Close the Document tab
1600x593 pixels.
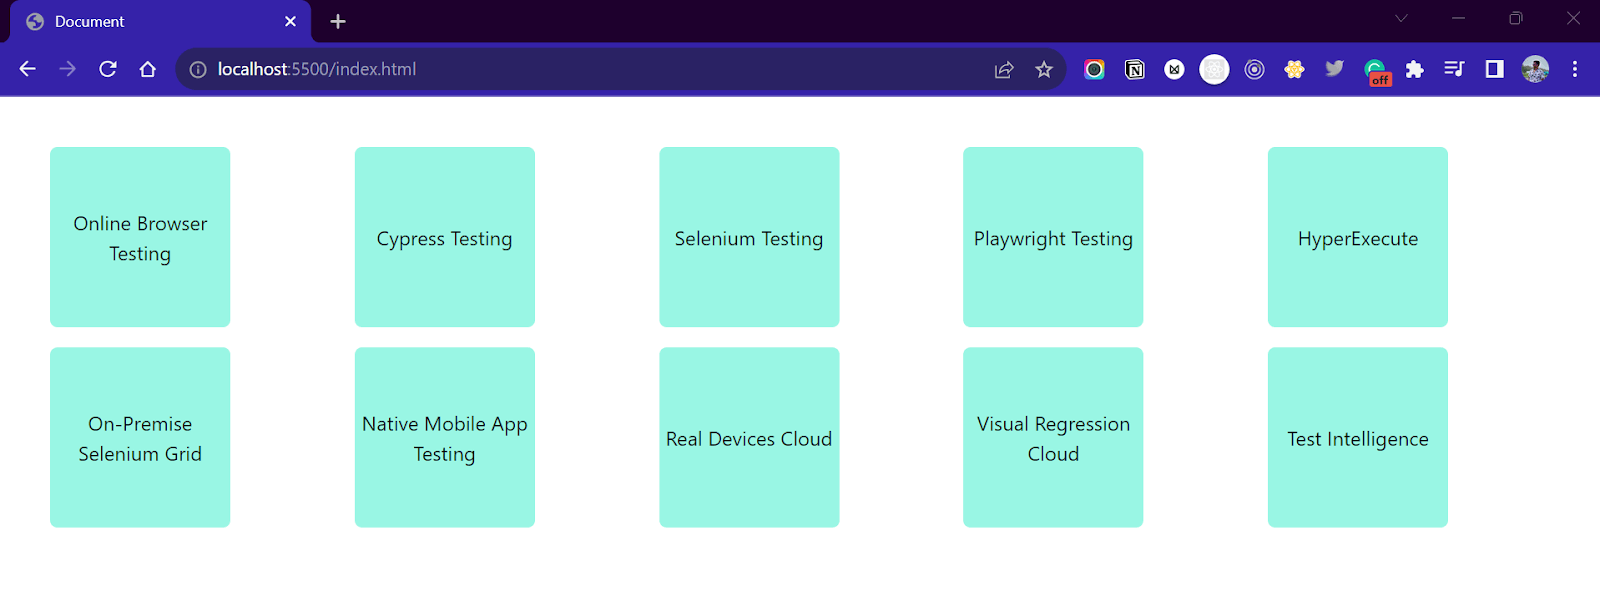(290, 21)
